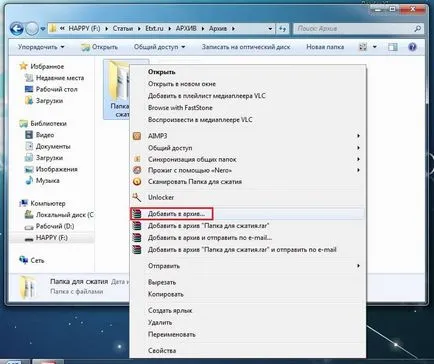Open recent locations dropdown next to Forward

tap(43, 29)
